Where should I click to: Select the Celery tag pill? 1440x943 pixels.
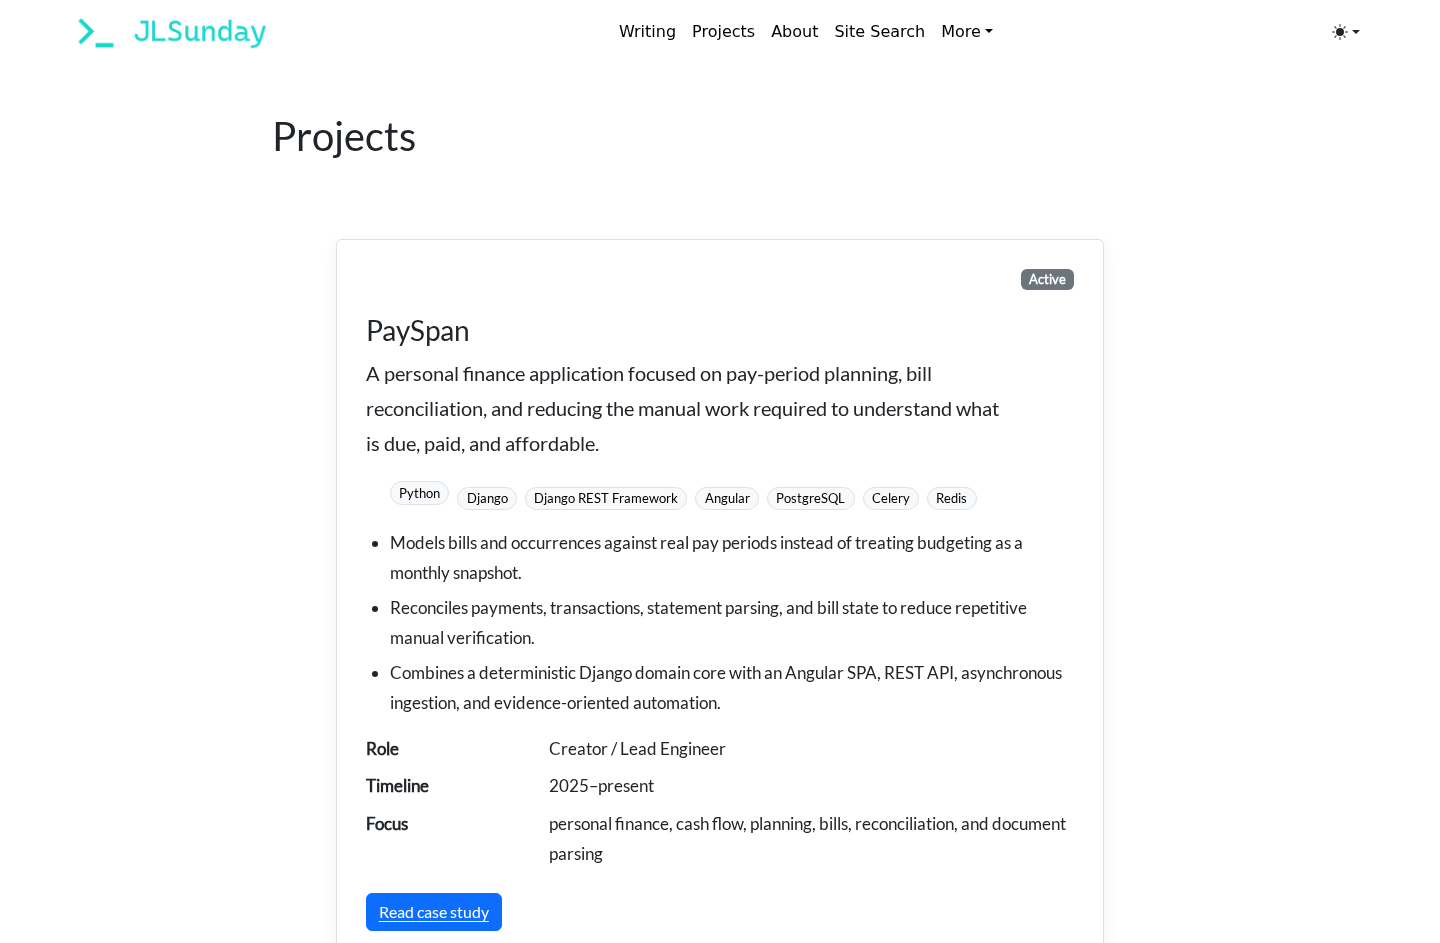pyautogui.click(x=890, y=498)
